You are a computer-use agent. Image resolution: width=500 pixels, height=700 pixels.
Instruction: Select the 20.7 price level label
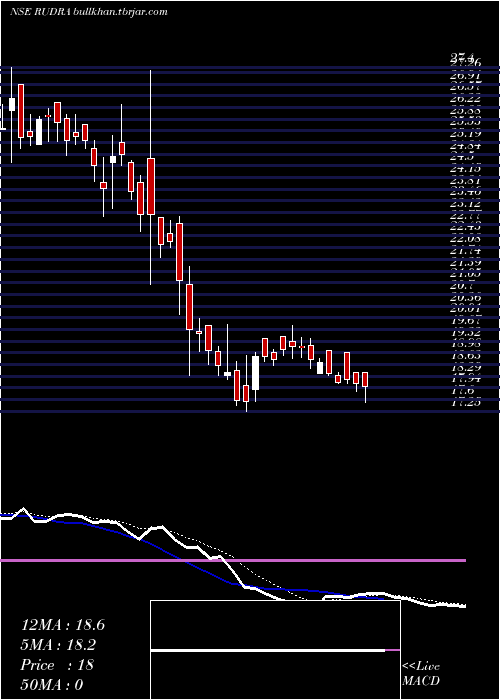point(462,287)
